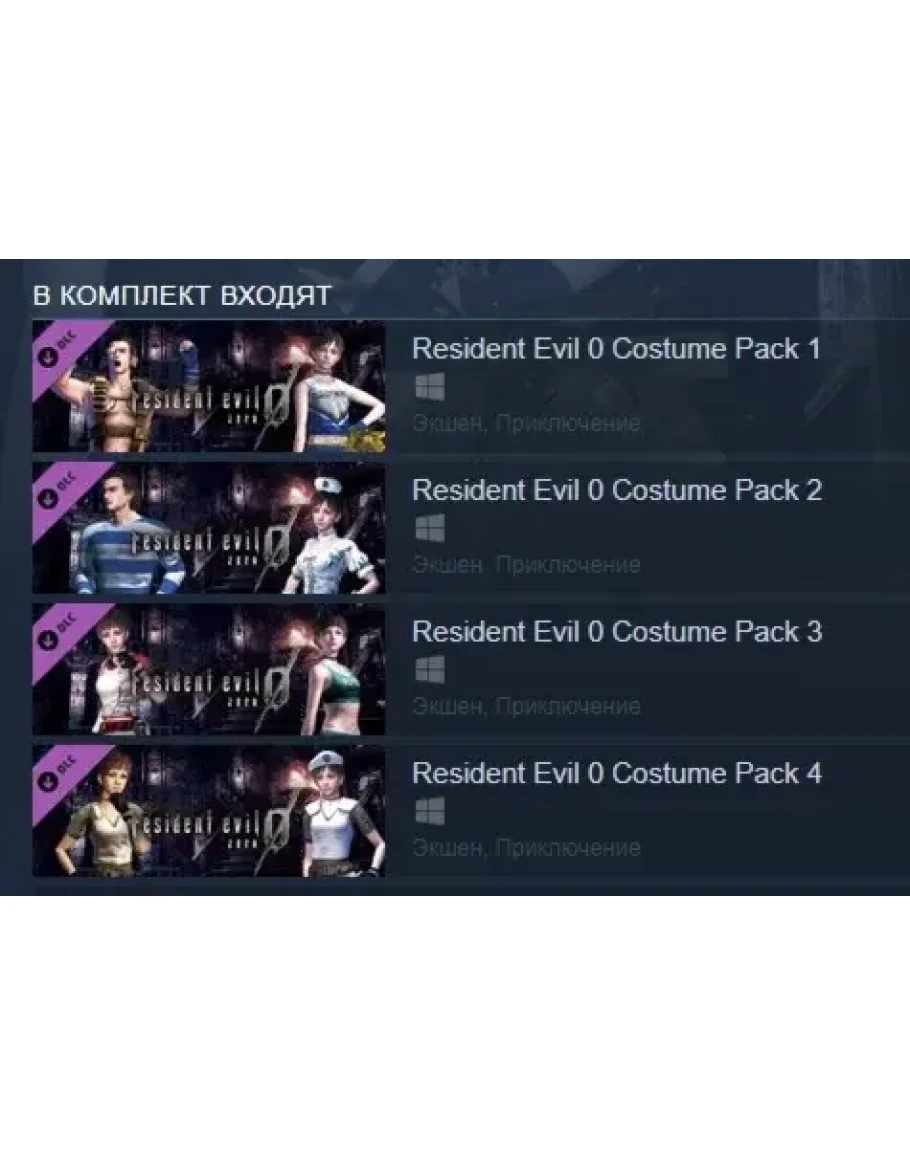The width and height of the screenshot is (910, 1155).
Task: Click purple DLC badge on Costume Pack 1 banner
Action: click(x=59, y=348)
